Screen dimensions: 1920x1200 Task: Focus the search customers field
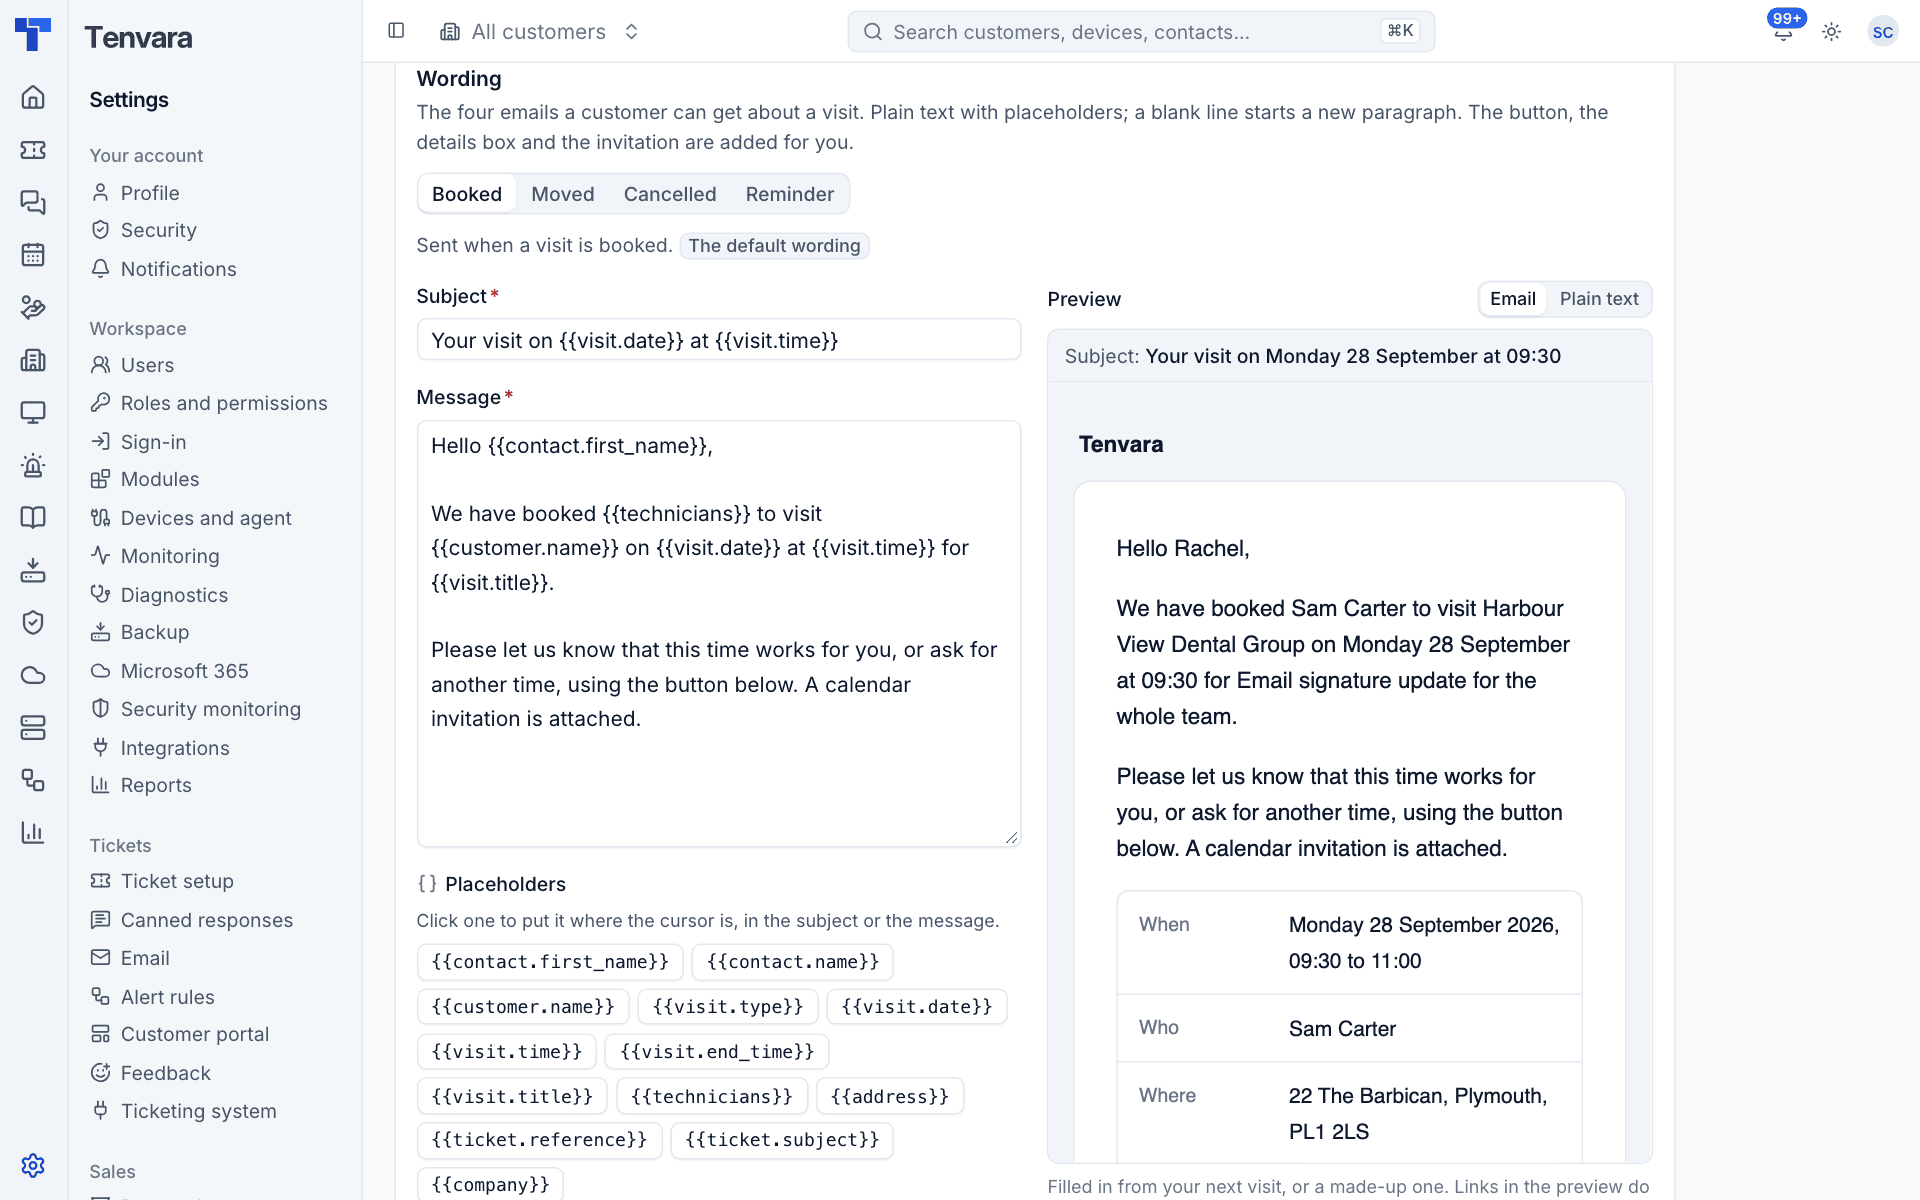(x=1141, y=32)
